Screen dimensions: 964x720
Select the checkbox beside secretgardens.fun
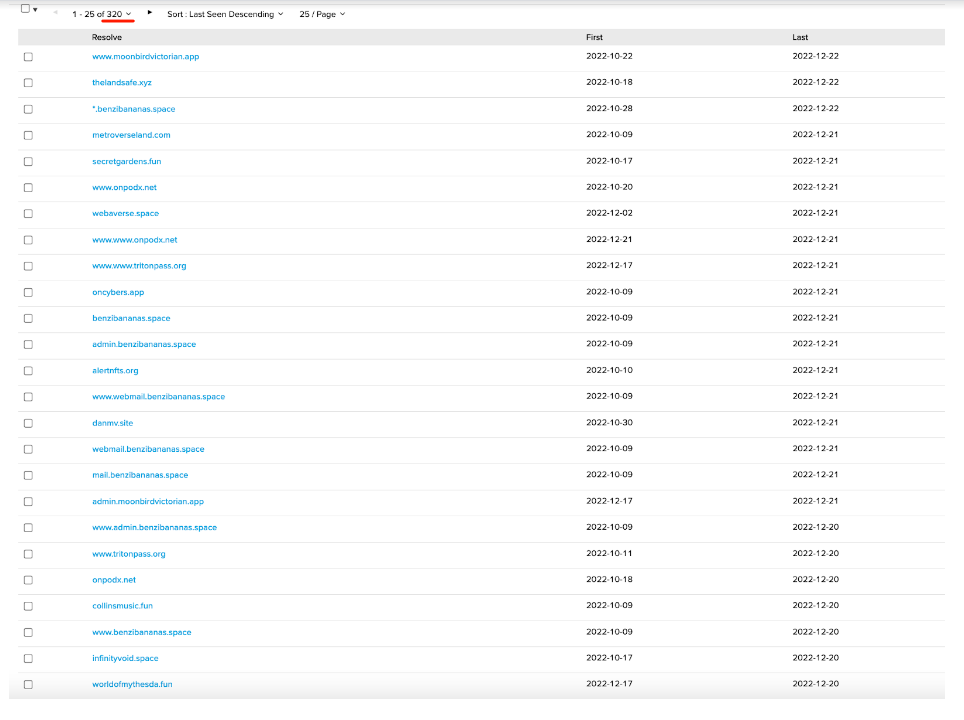click(28, 161)
